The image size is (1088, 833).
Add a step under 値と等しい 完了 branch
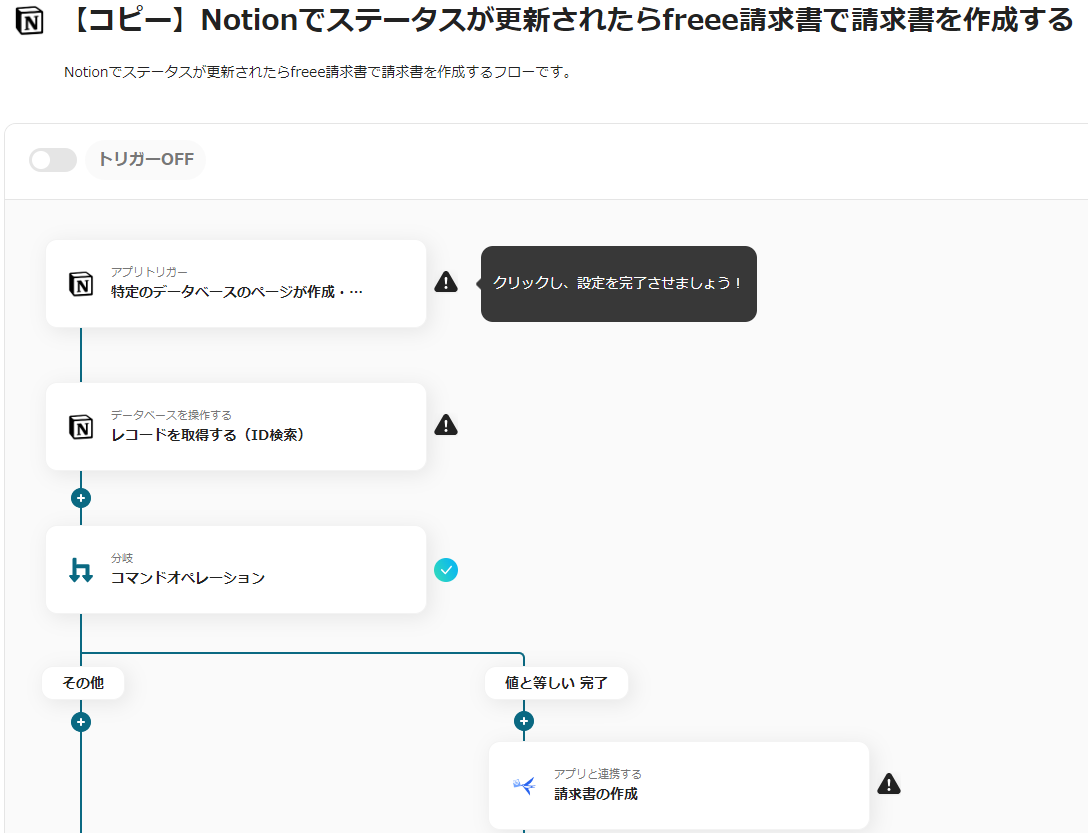pos(524,721)
